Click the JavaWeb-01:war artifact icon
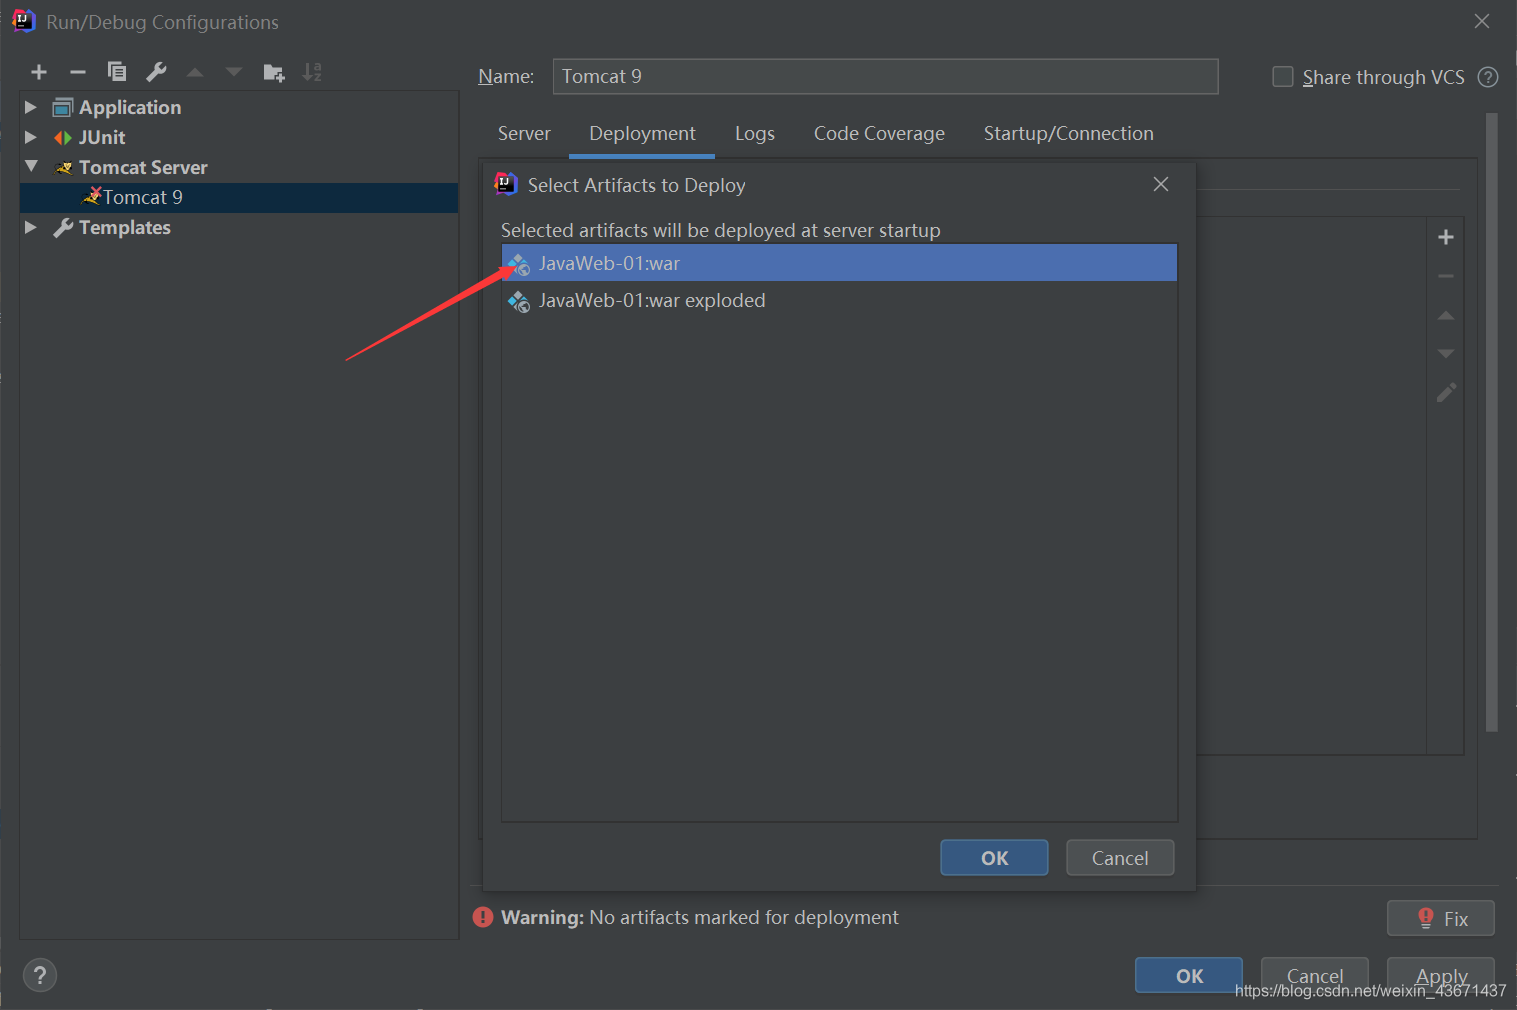 [x=519, y=263]
